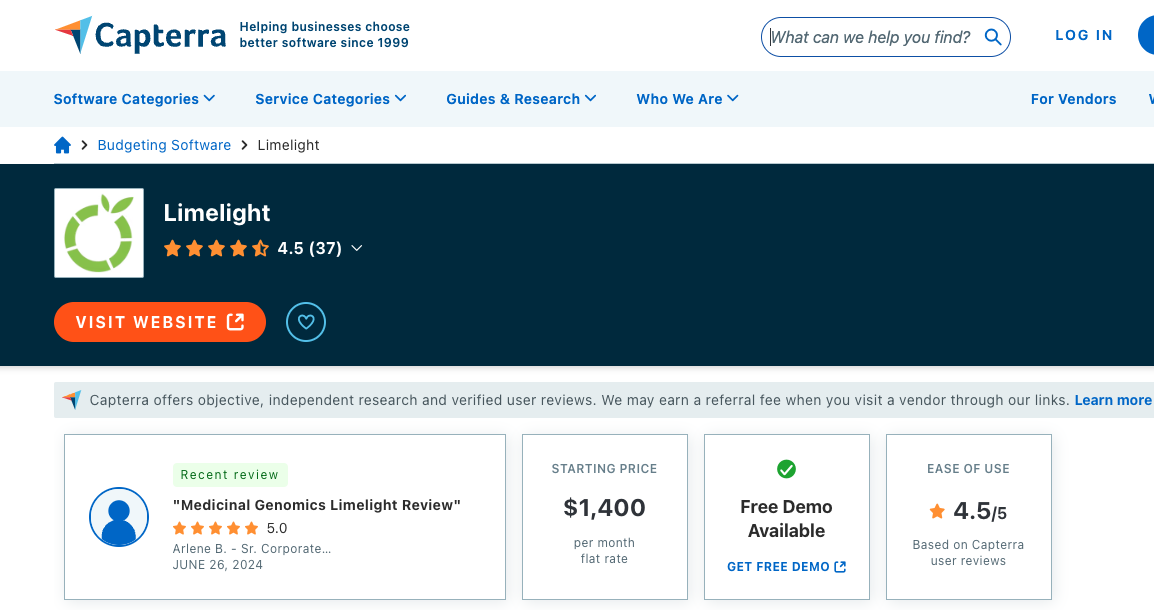Click the half-filled fifth star in Limelight's rating
Viewport: 1154px width, 610px height.
260,248
